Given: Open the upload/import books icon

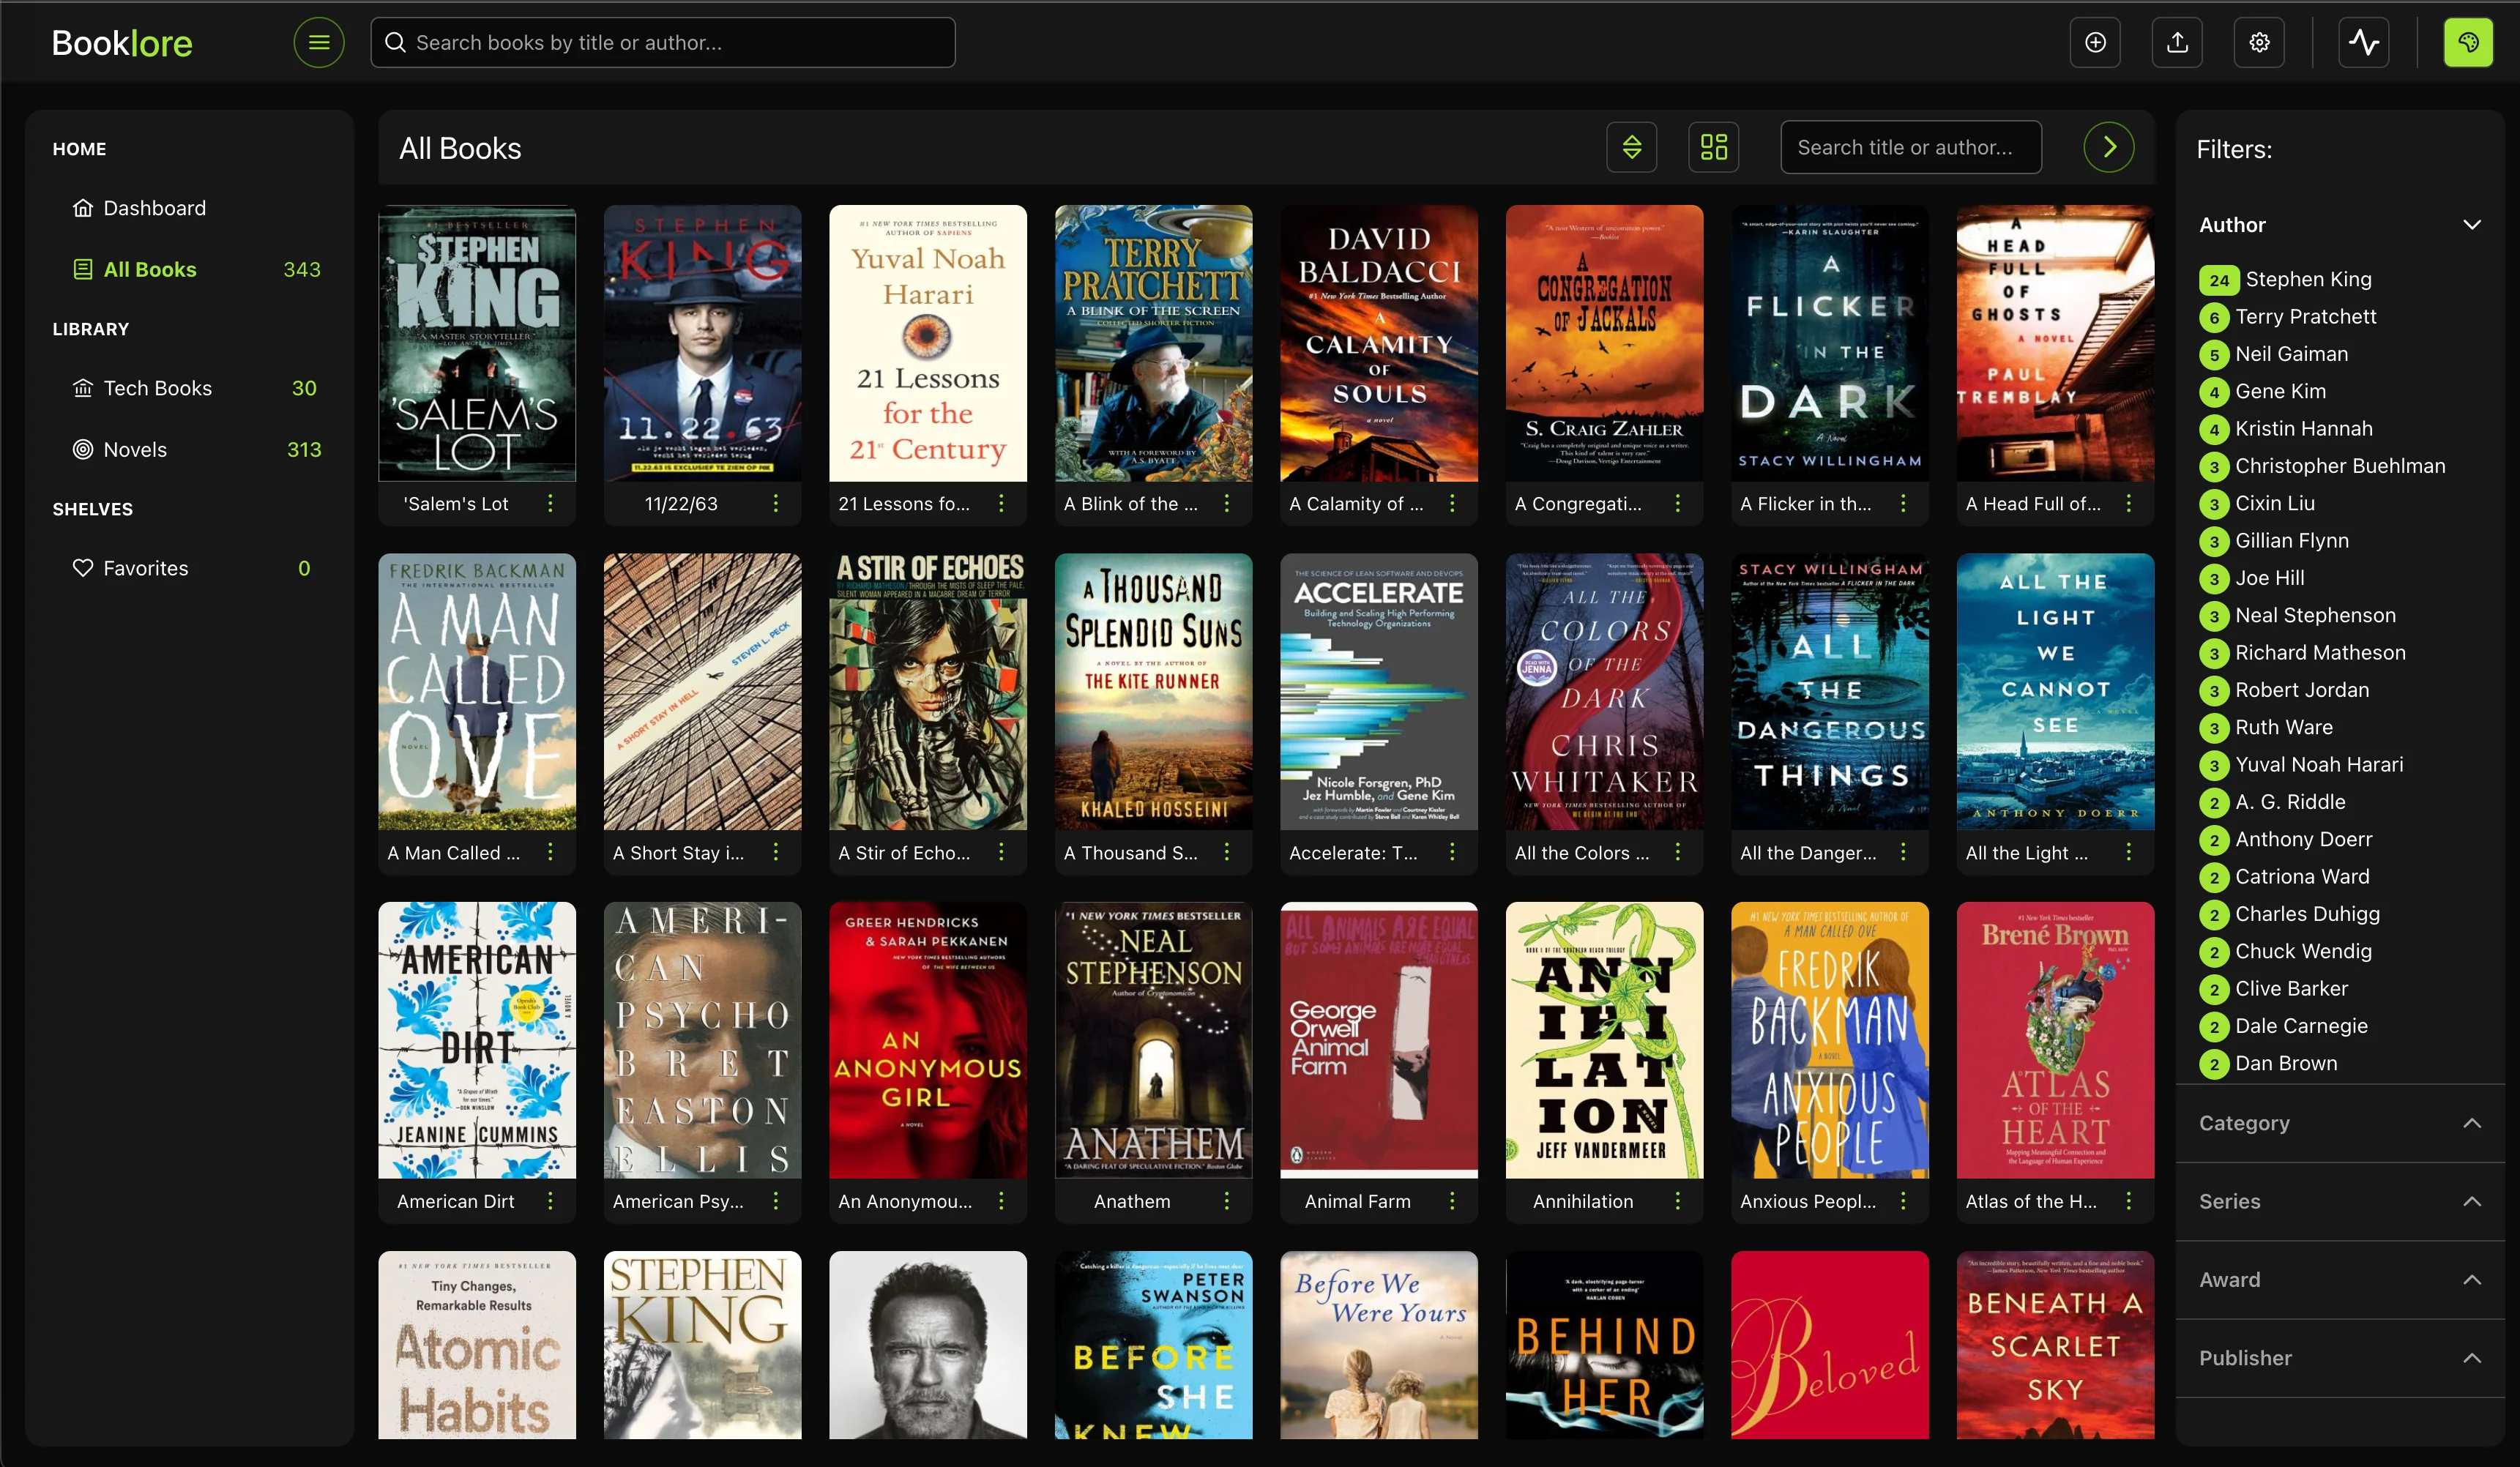Looking at the screenshot, I should point(2177,42).
